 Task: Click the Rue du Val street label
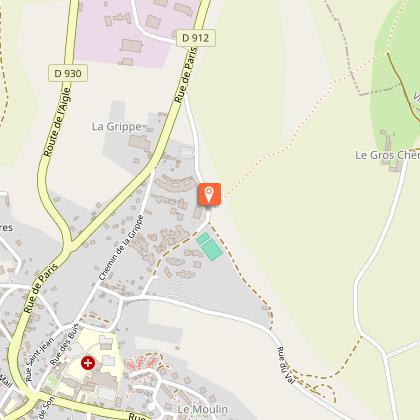286,365
